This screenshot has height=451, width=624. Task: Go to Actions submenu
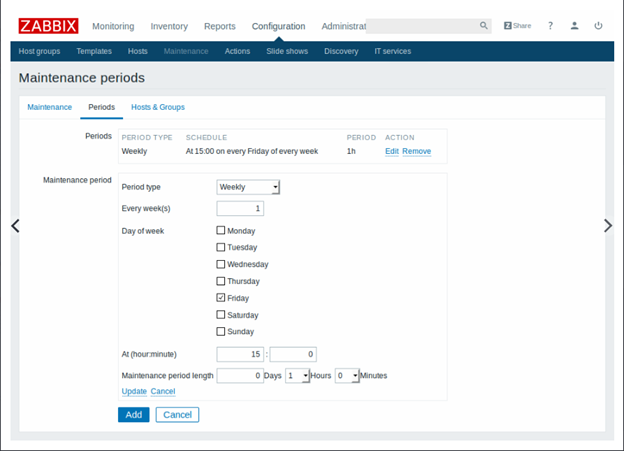[237, 51]
